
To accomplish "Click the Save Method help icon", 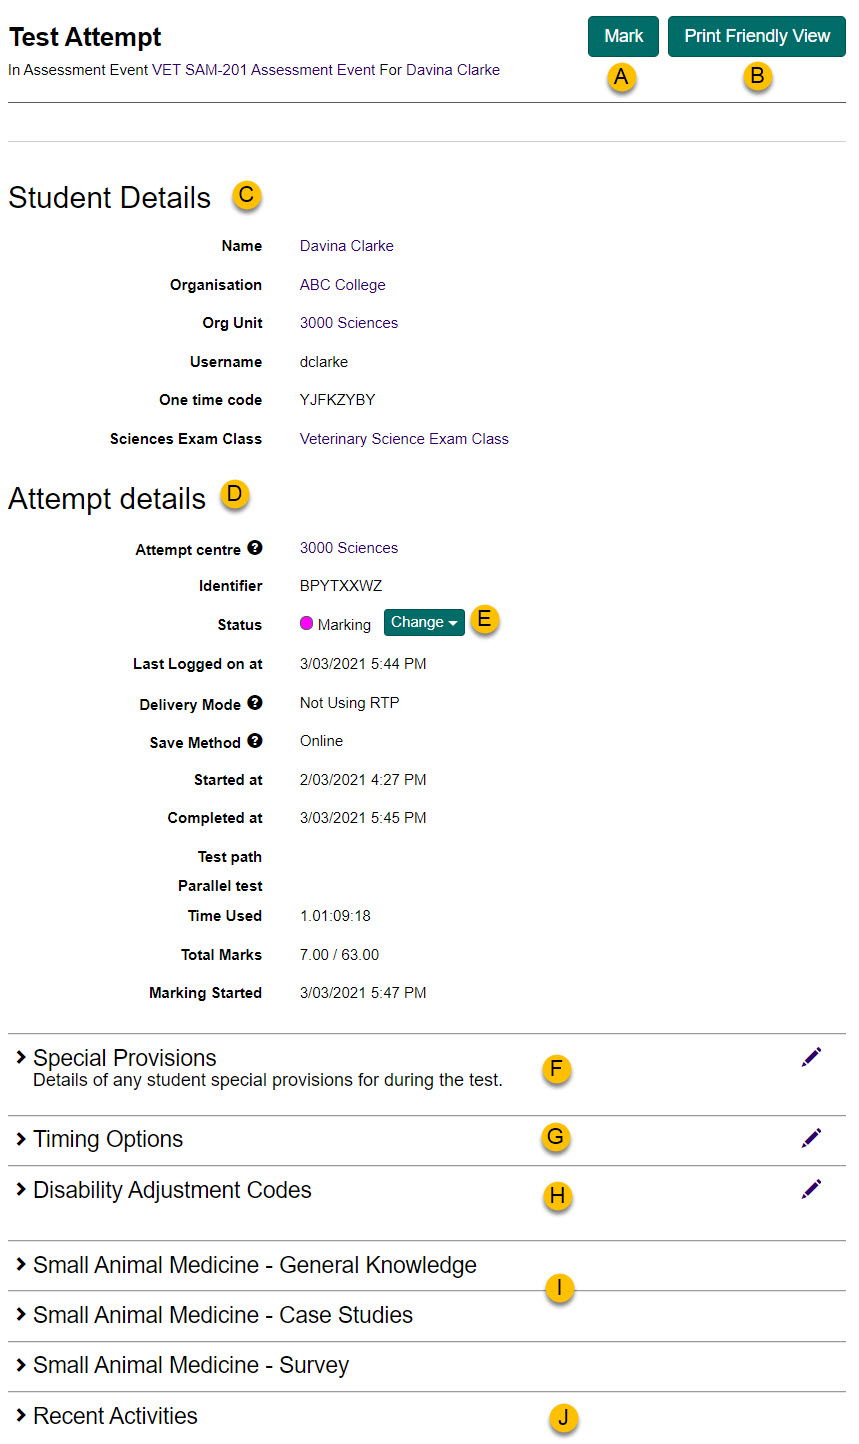I will 255,741.
